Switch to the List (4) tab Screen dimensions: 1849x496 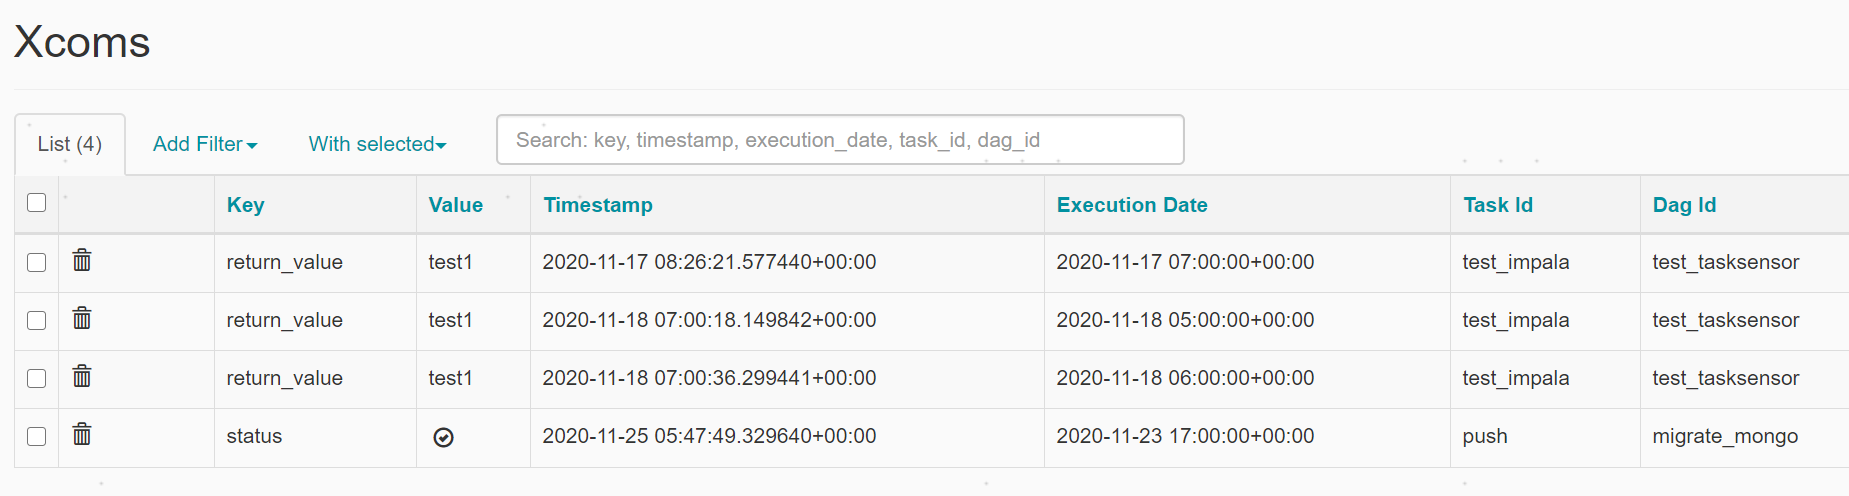[x=70, y=144]
